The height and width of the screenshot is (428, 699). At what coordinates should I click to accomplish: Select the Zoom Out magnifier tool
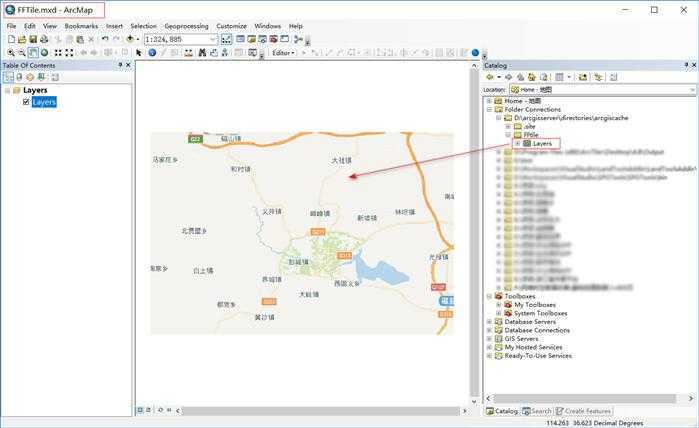coord(22,53)
